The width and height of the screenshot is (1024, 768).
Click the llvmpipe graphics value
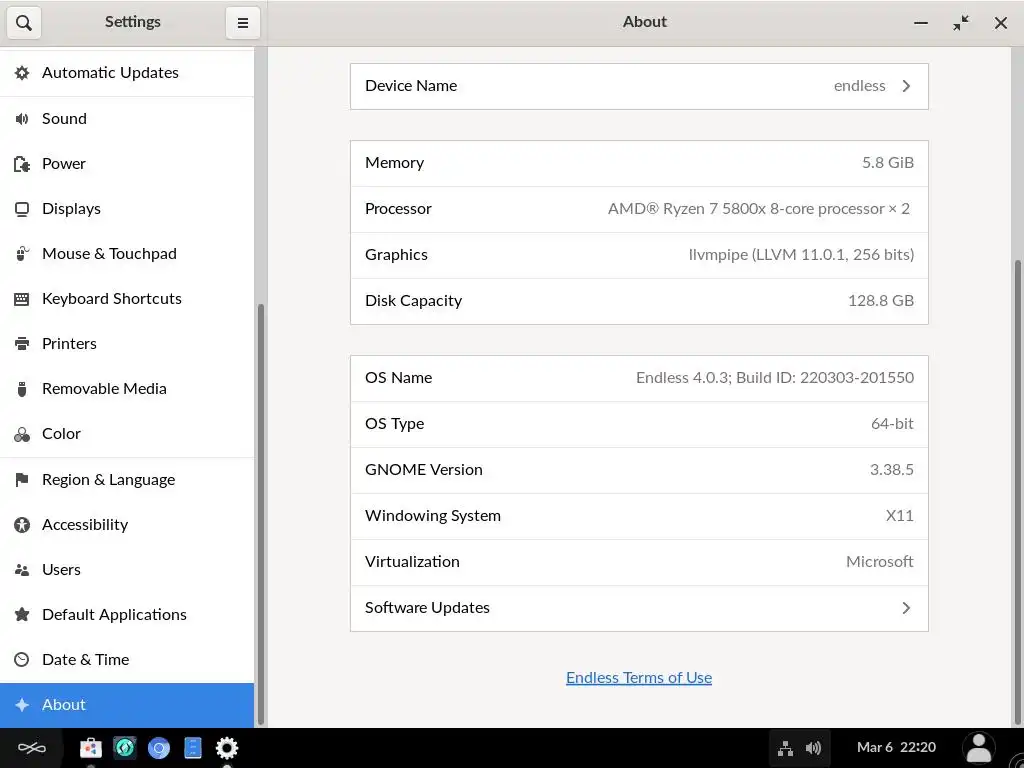click(801, 255)
